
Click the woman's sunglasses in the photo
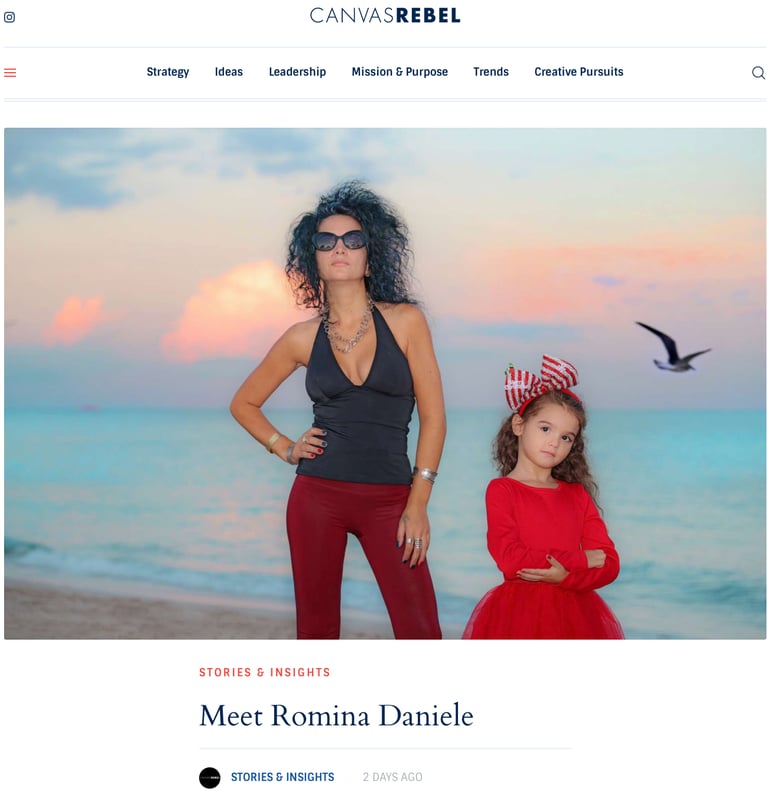(x=339, y=240)
